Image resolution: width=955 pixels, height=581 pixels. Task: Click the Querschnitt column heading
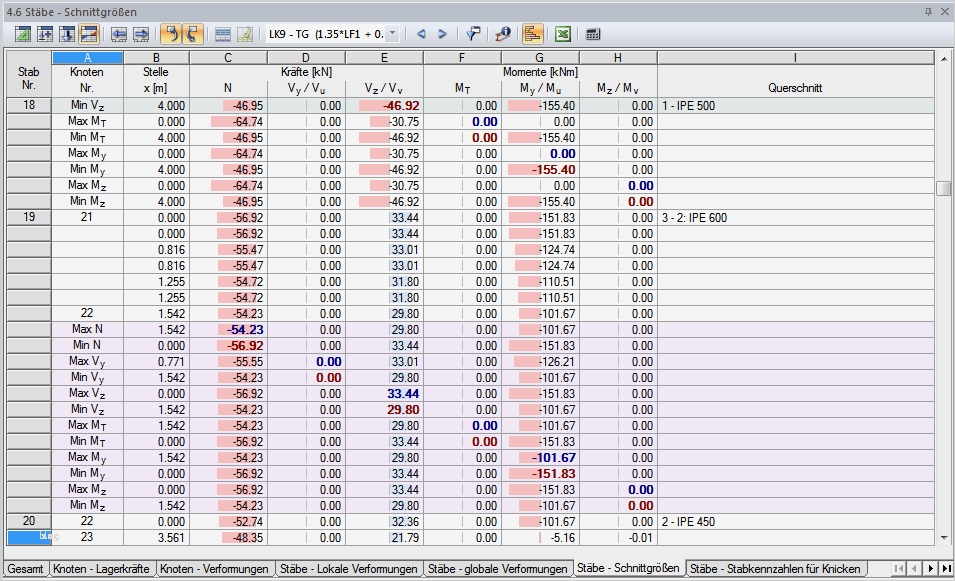795,88
